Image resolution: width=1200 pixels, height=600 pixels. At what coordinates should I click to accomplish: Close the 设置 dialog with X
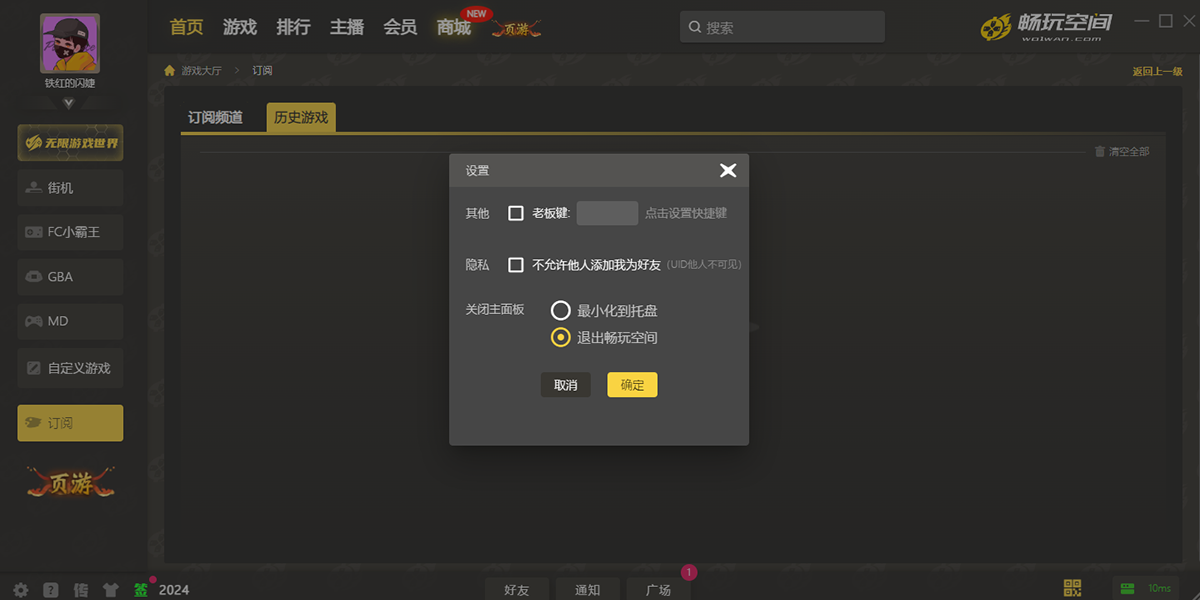tap(728, 171)
